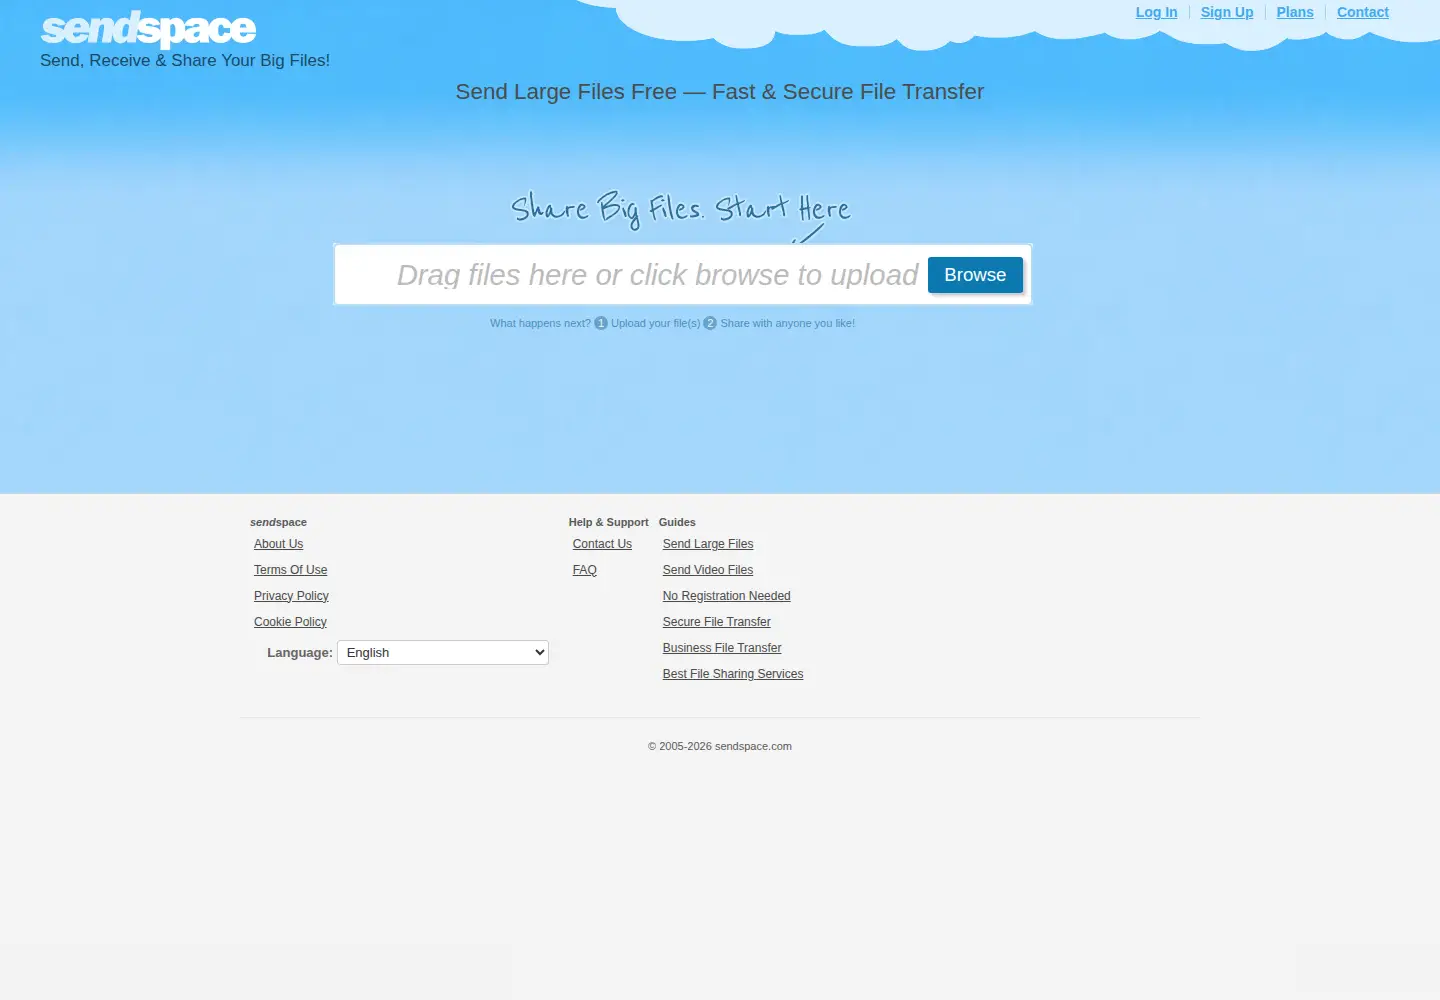1440x1000 pixels.
Task: Click the 'Help & Support' footer heading
Action: coord(609,522)
